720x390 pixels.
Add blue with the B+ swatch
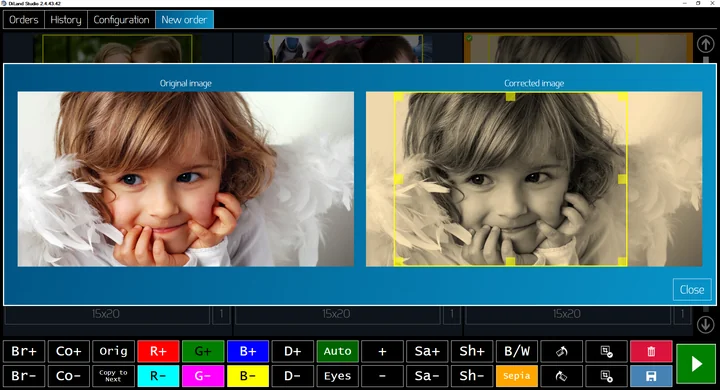click(248, 351)
